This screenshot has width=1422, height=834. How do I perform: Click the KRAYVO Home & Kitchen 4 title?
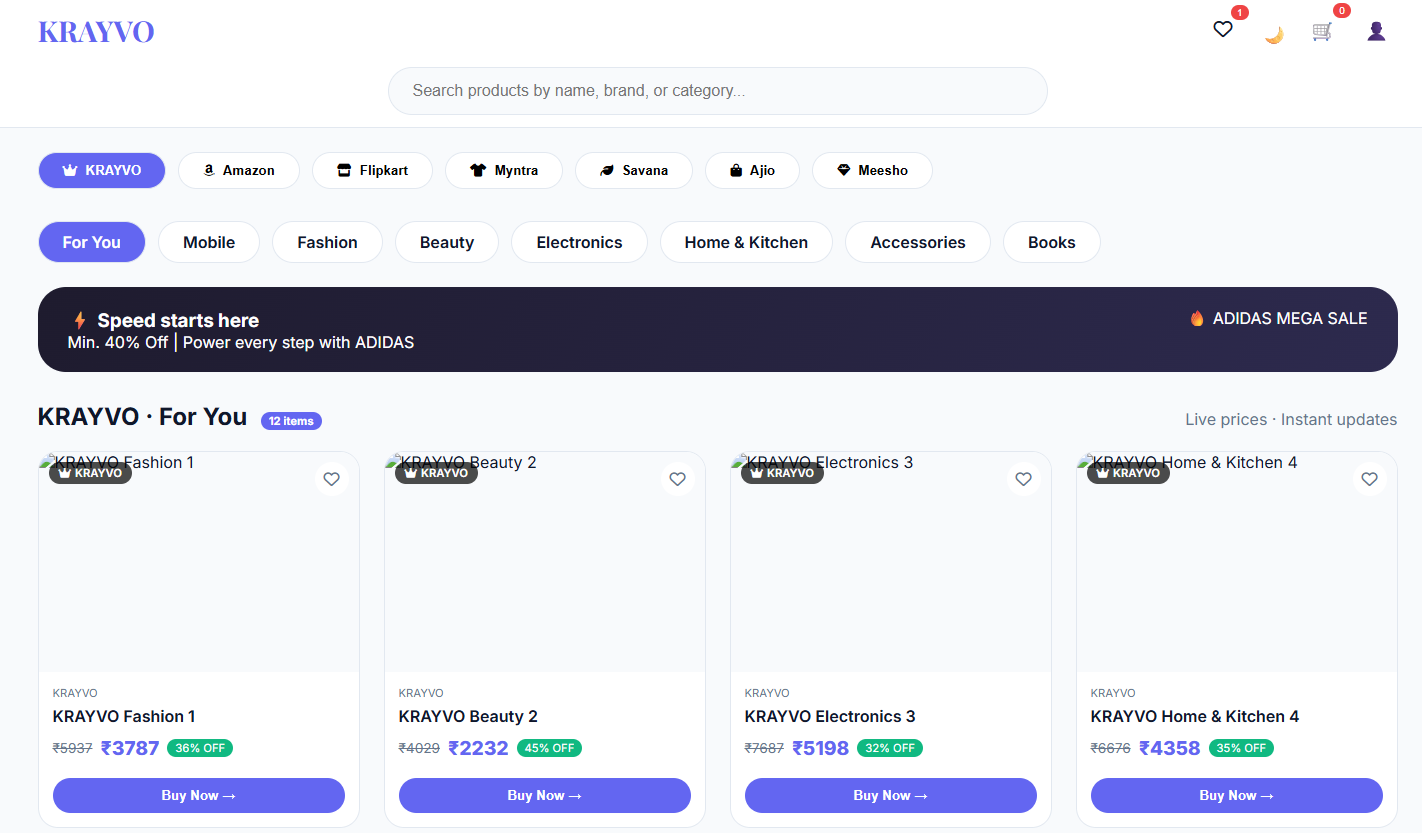coord(1195,716)
